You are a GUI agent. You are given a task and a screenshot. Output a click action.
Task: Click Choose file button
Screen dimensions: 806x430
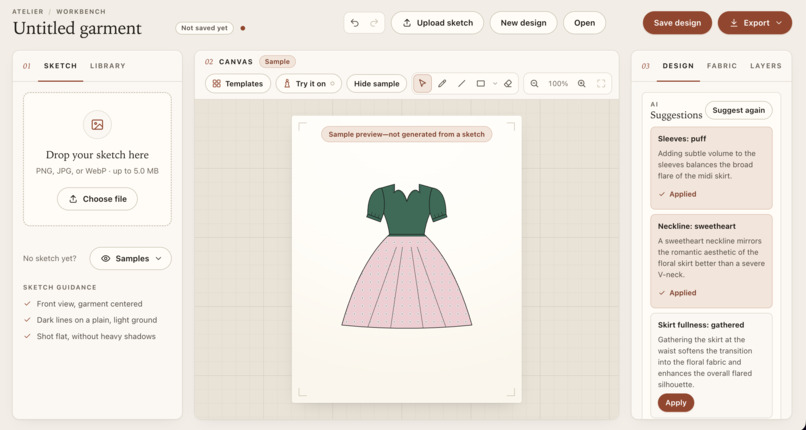pos(97,199)
